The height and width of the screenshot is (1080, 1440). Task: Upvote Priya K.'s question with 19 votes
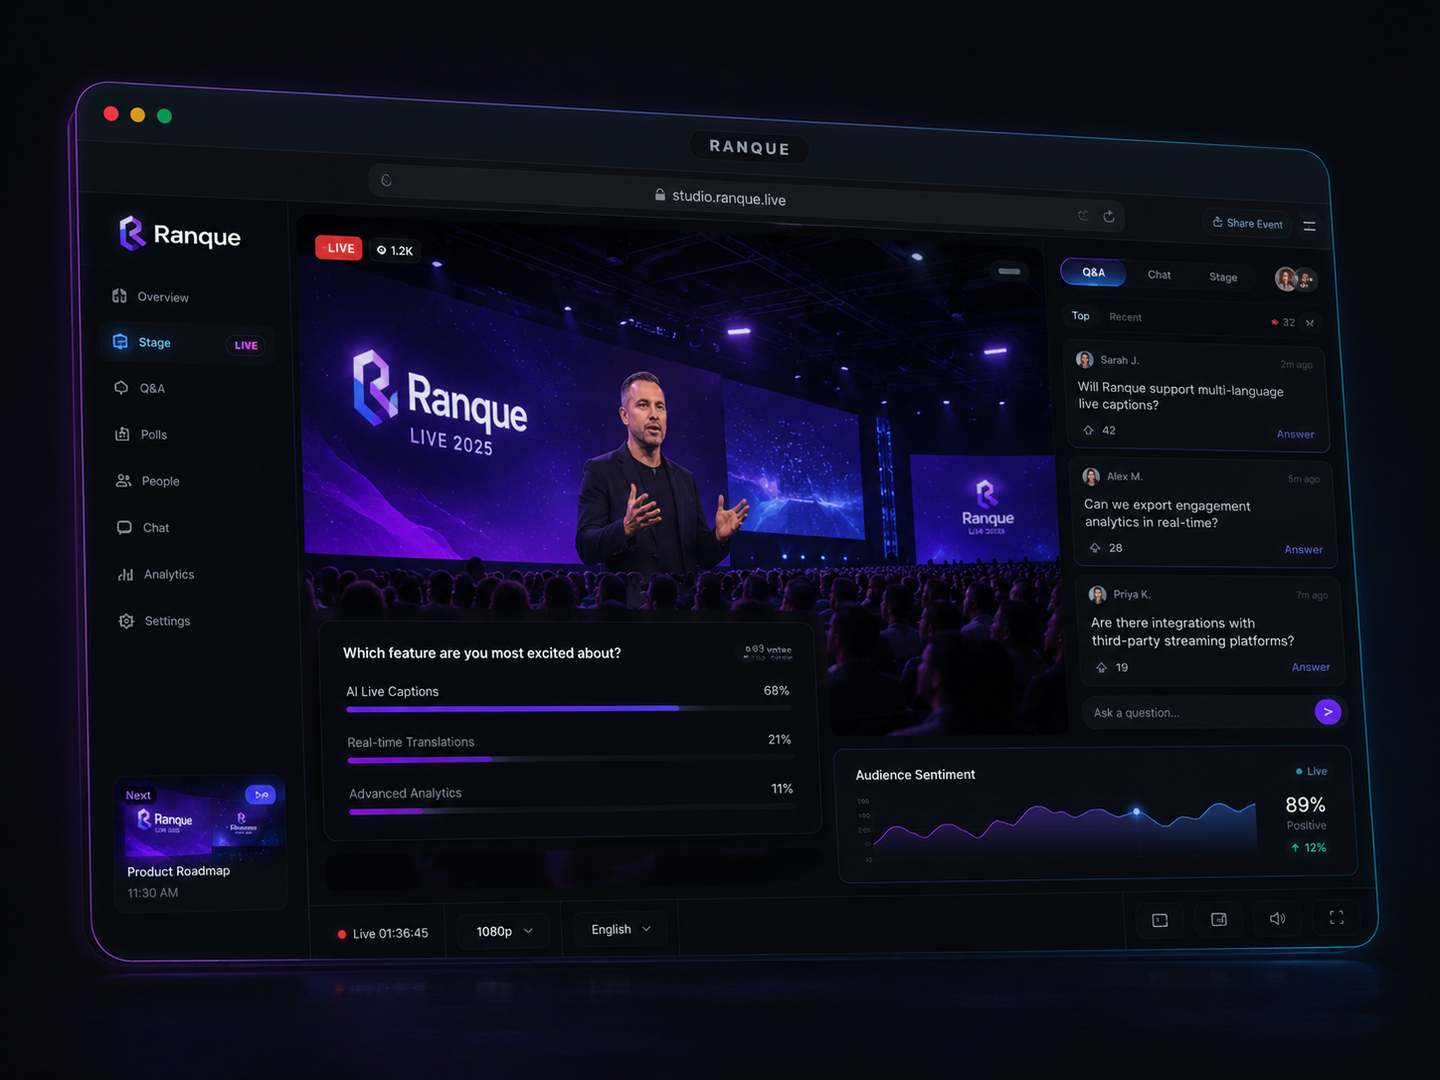click(1101, 667)
